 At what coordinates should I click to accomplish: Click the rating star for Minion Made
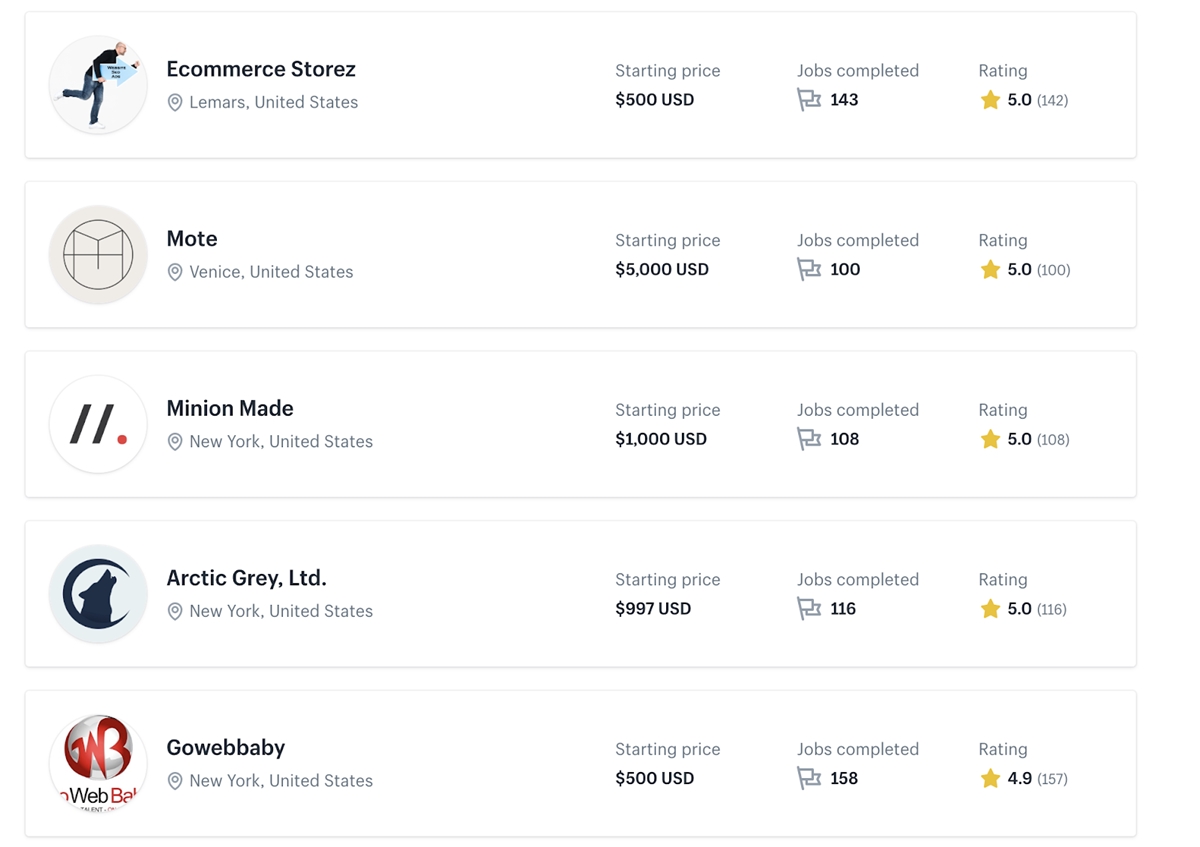(990, 439)
